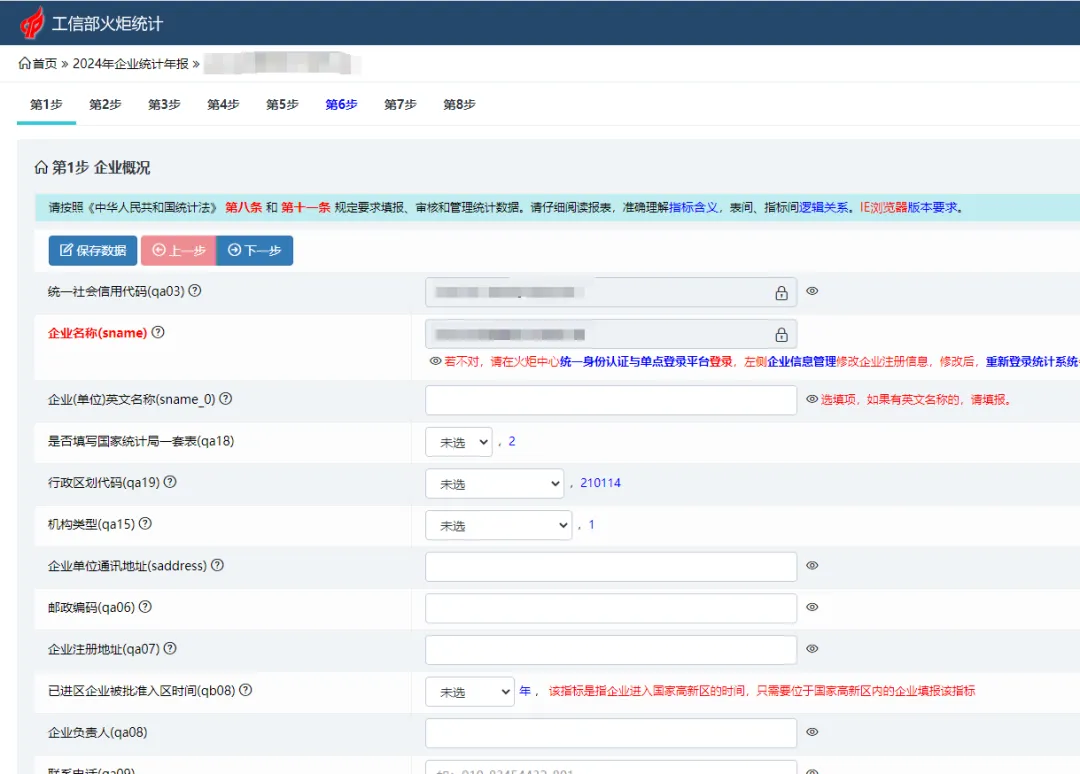
Task: Click the 保存数据 button
Action: coord(93,250)
